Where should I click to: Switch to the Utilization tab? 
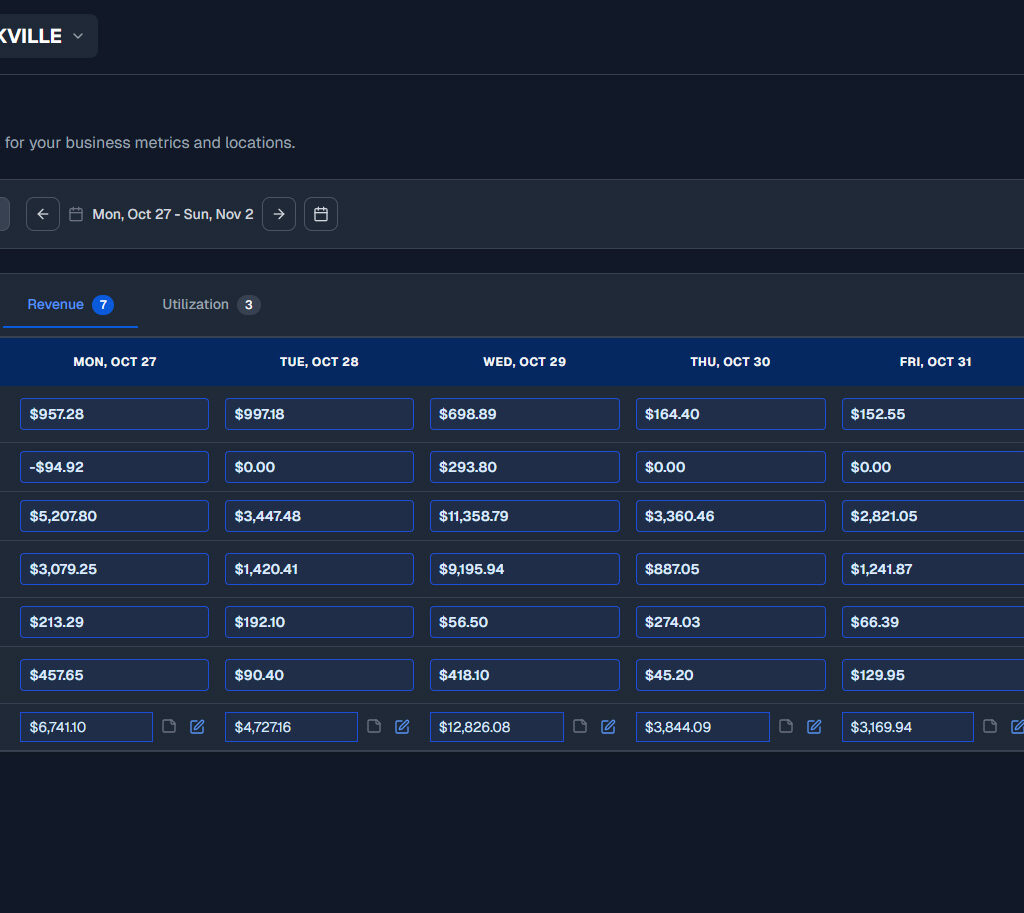coord(211,305)
